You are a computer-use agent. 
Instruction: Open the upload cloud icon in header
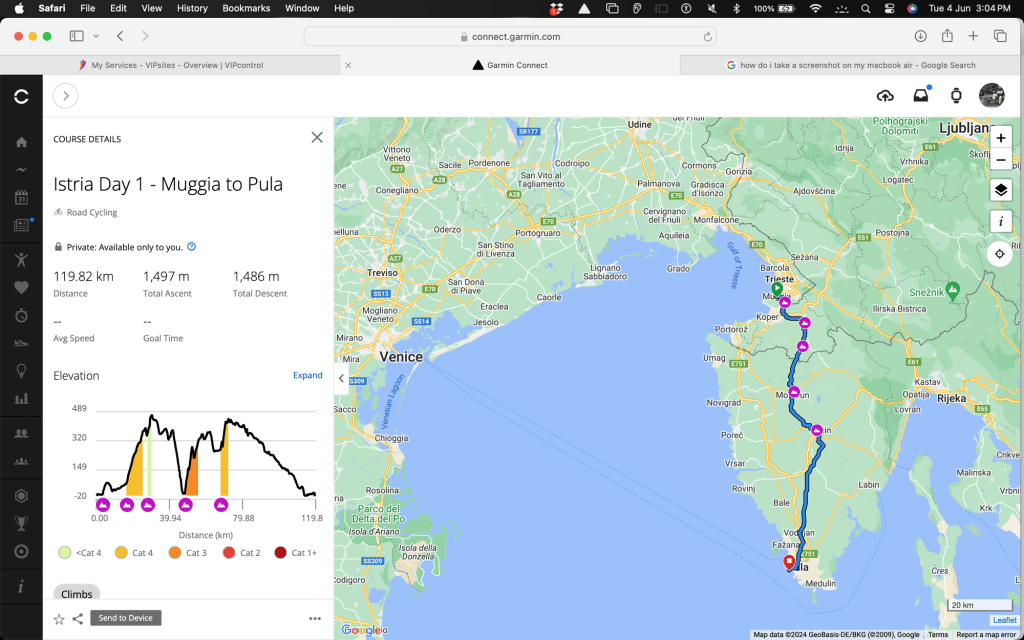885,96
